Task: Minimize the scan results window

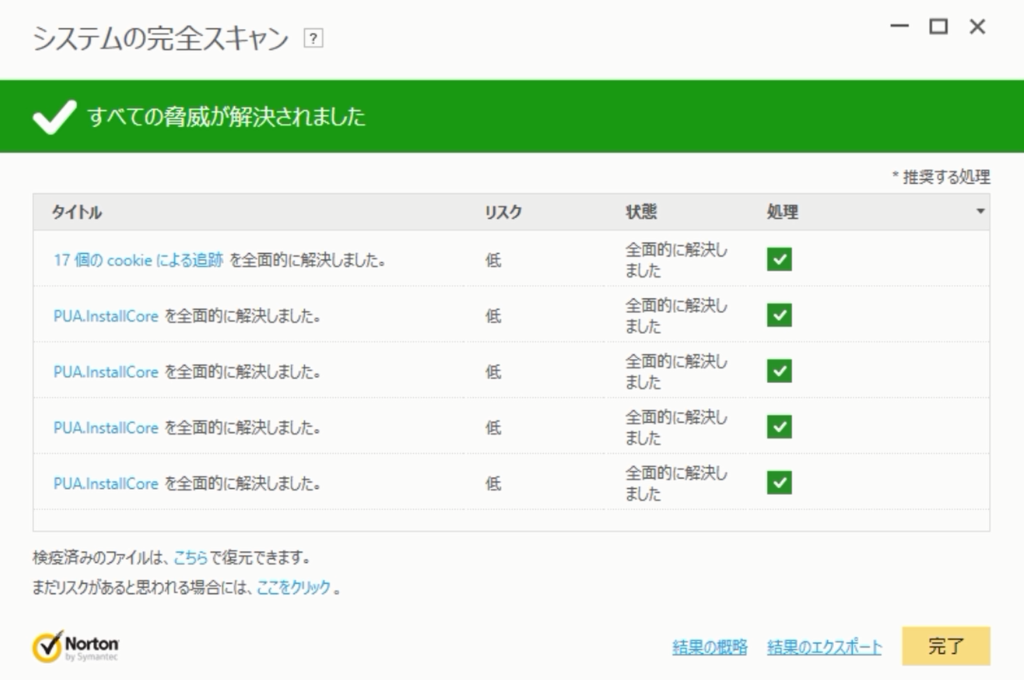Action: [899, 26]
